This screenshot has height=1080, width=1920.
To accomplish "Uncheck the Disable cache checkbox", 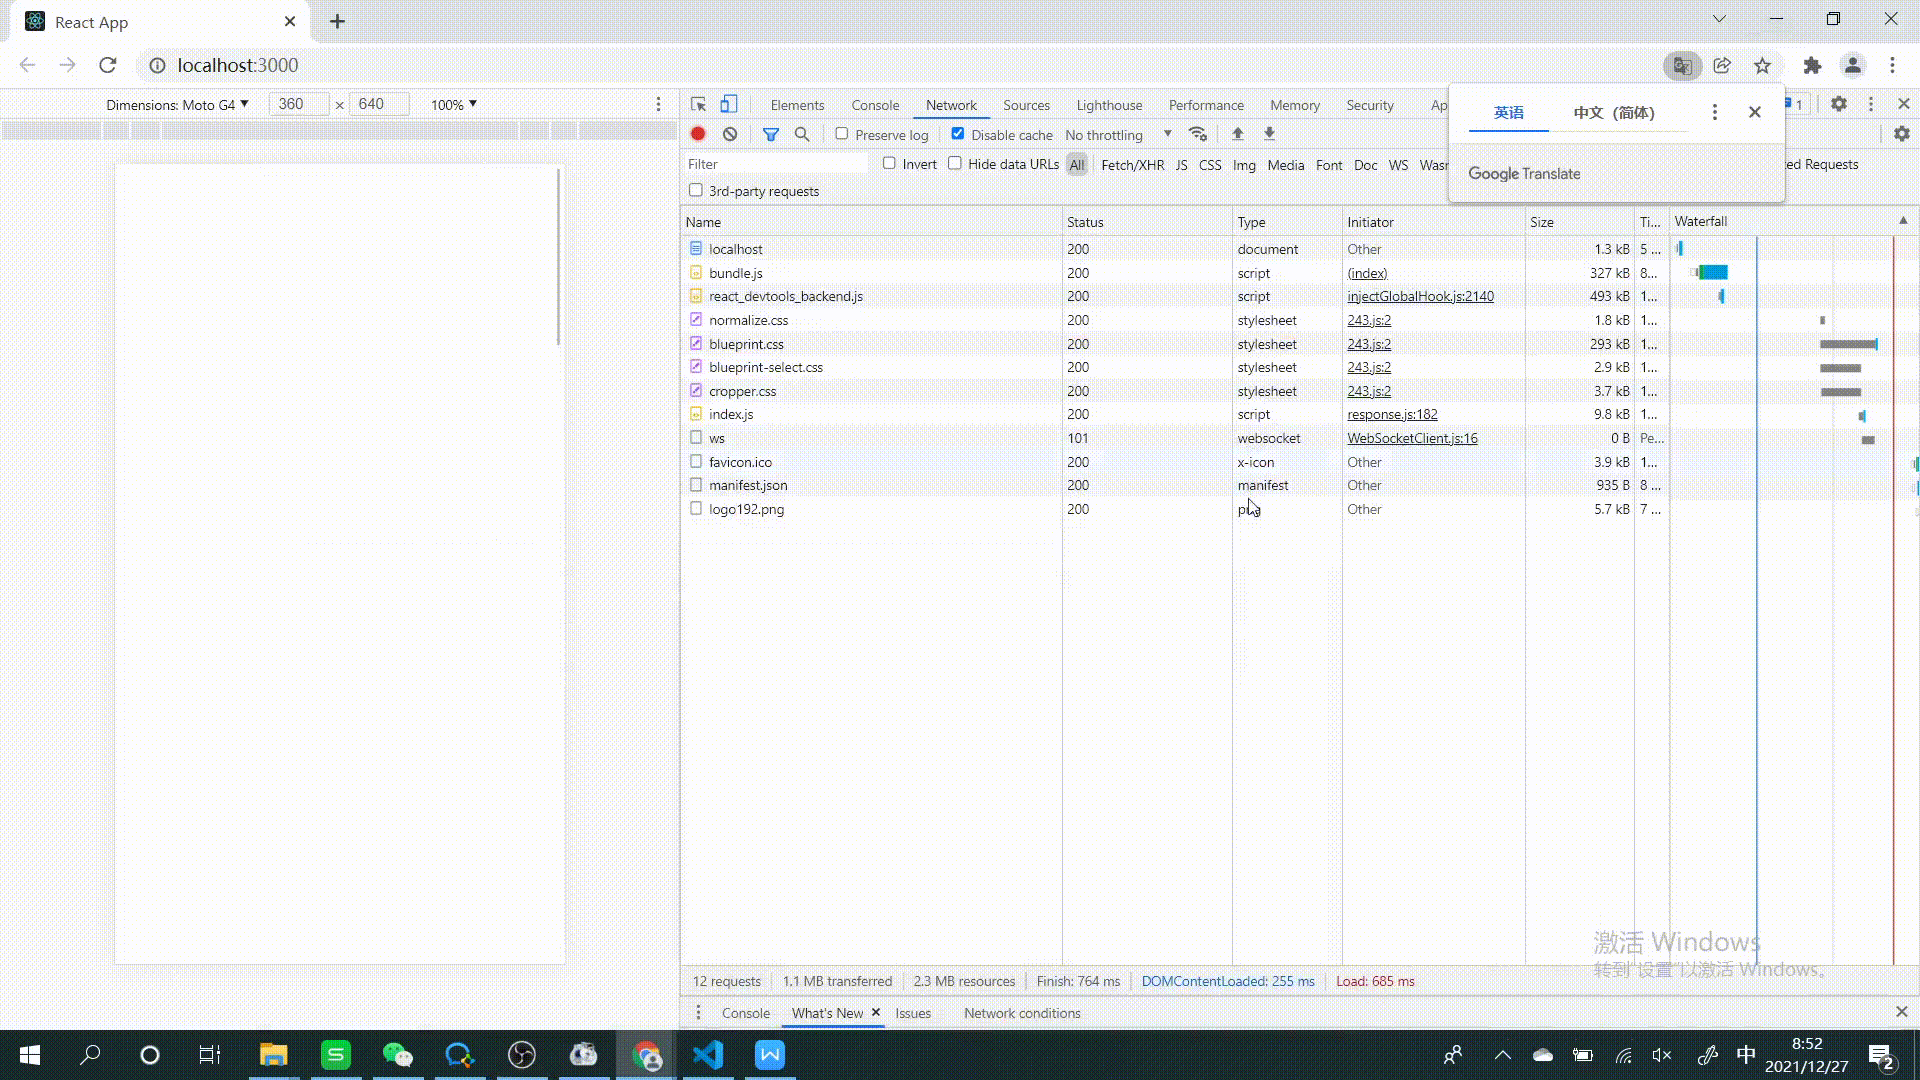I will [x=958, y=134].
